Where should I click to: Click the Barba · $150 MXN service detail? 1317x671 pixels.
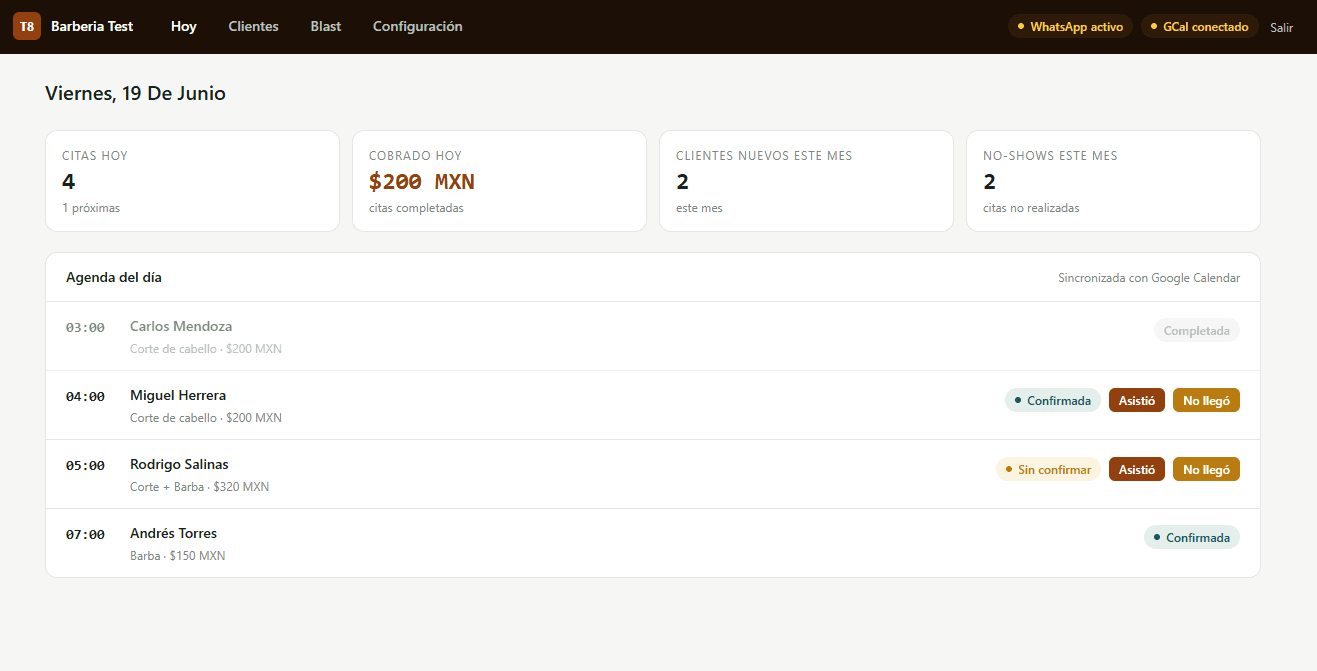(x=178, y=556)
